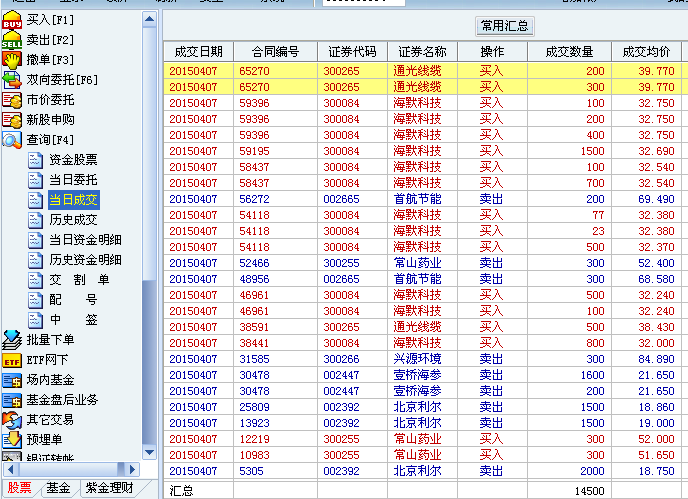
Task: Sort by the 合同编号 column header
Action: tap(276, 52)
